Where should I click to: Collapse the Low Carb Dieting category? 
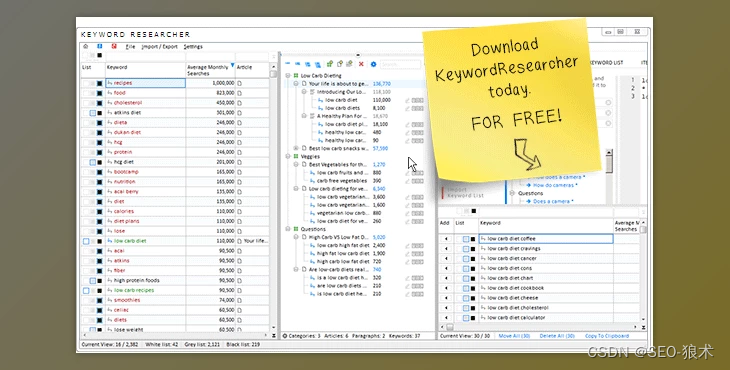pyautogui.click(x=288, y=75)
